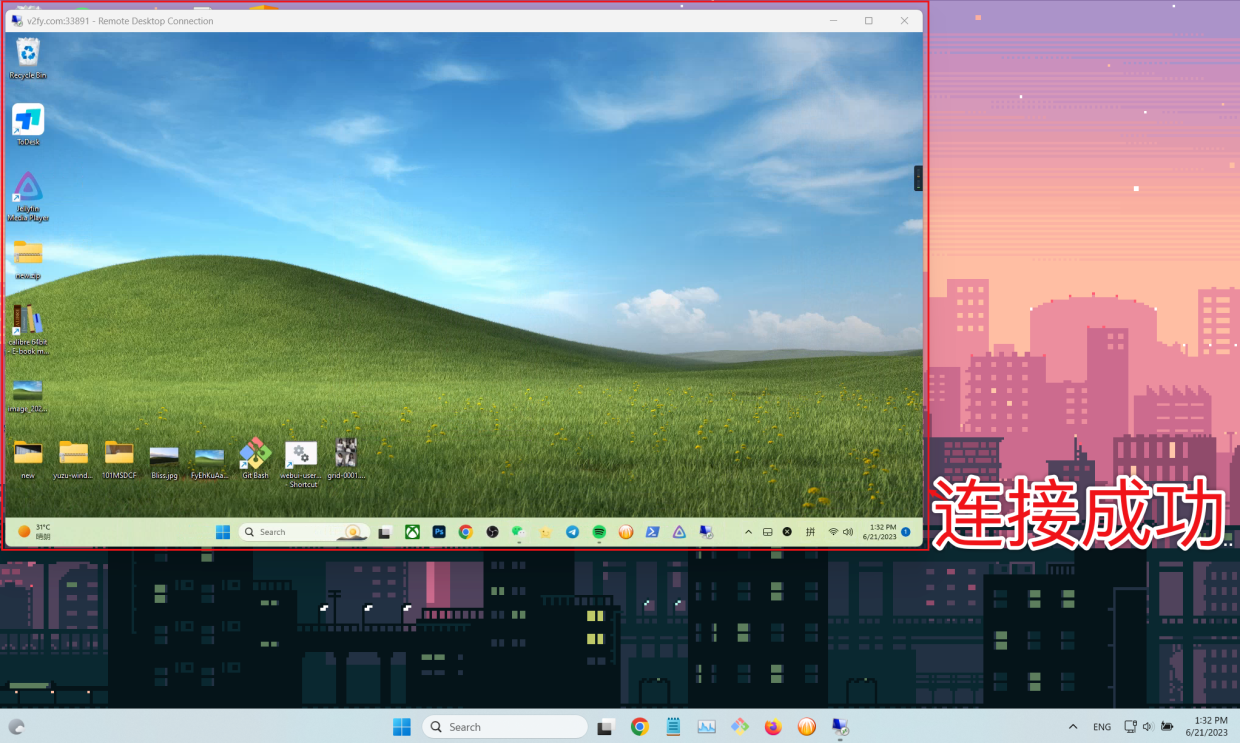Open Photoshop from the remote taskbar
This screenshot has width=1240, height=743.
coord(439,531)
